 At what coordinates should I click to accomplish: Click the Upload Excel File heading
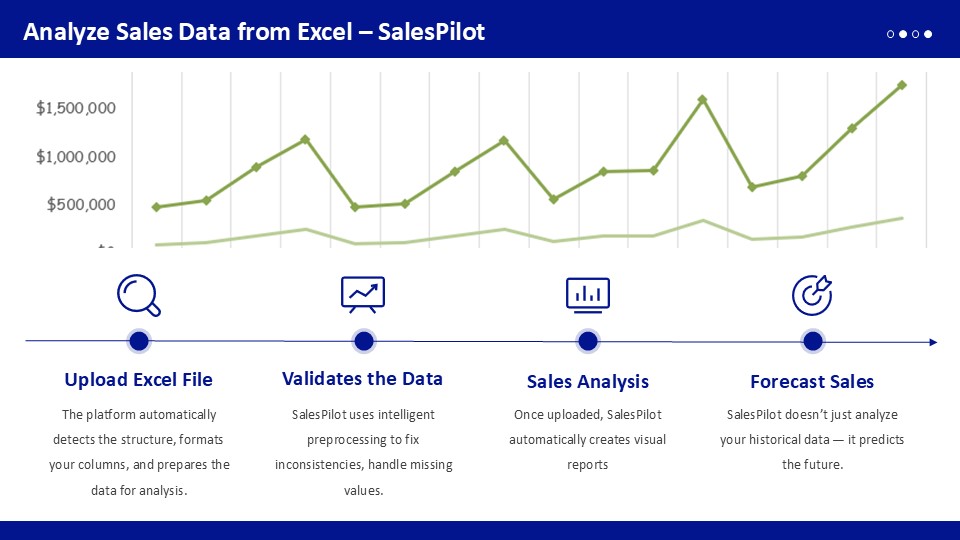coord(138,380)
